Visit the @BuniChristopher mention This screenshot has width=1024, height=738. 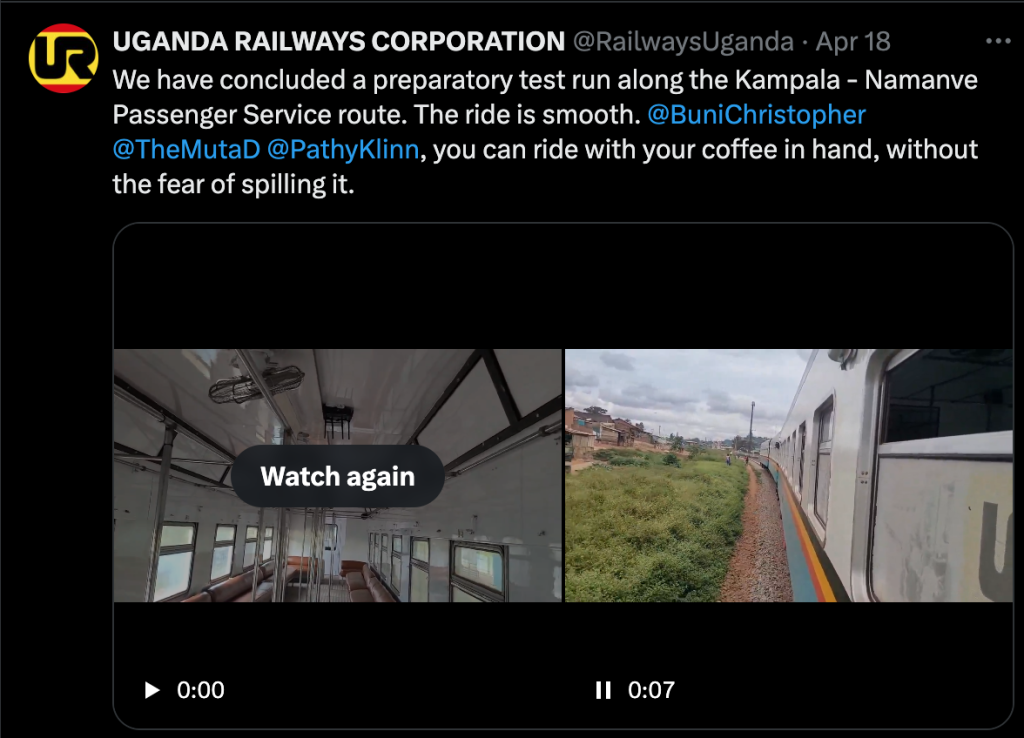point(756,114)
